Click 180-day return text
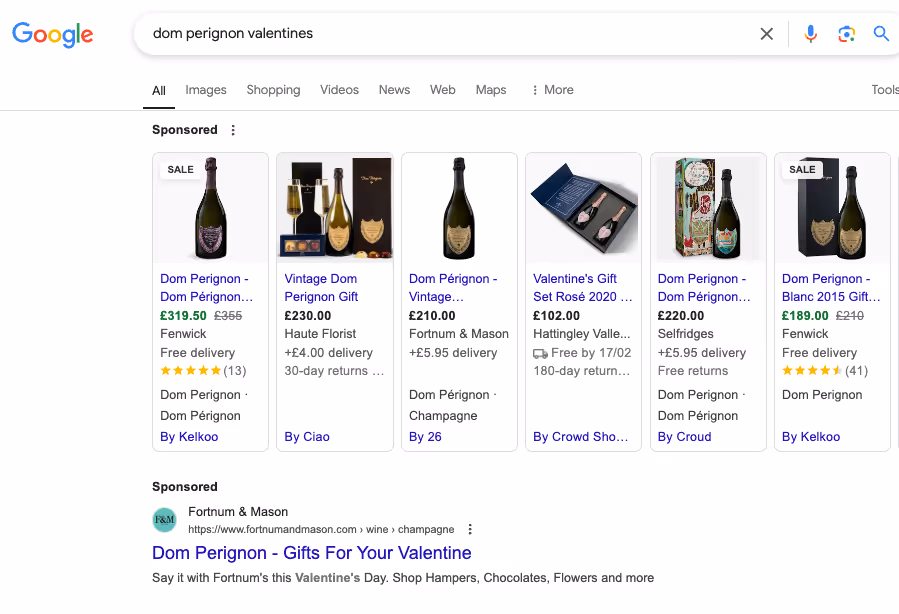899x614 pixels. [581, 371]
